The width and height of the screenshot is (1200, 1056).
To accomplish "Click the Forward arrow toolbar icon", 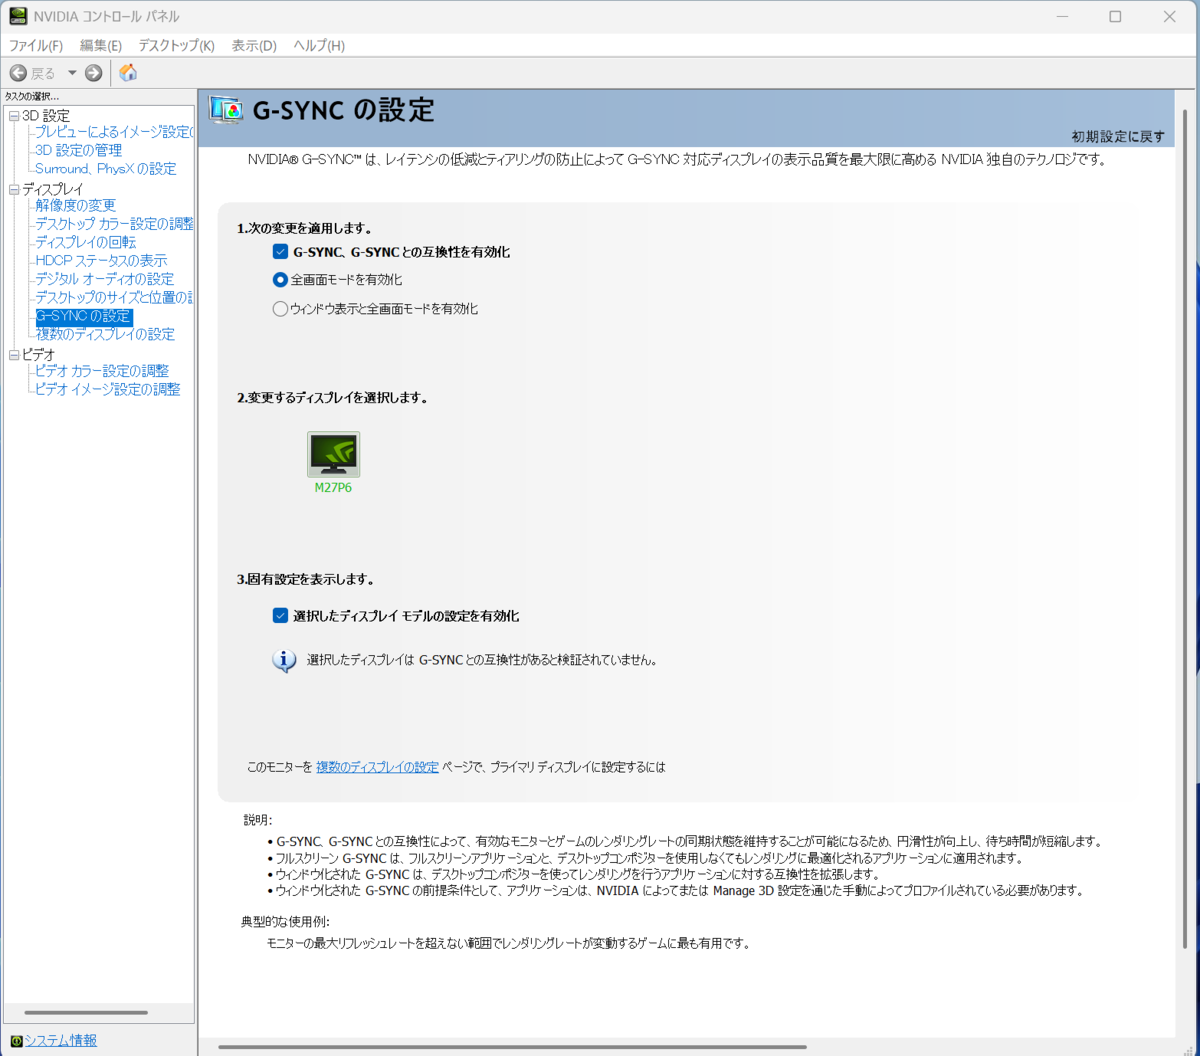I will [93, 73].
